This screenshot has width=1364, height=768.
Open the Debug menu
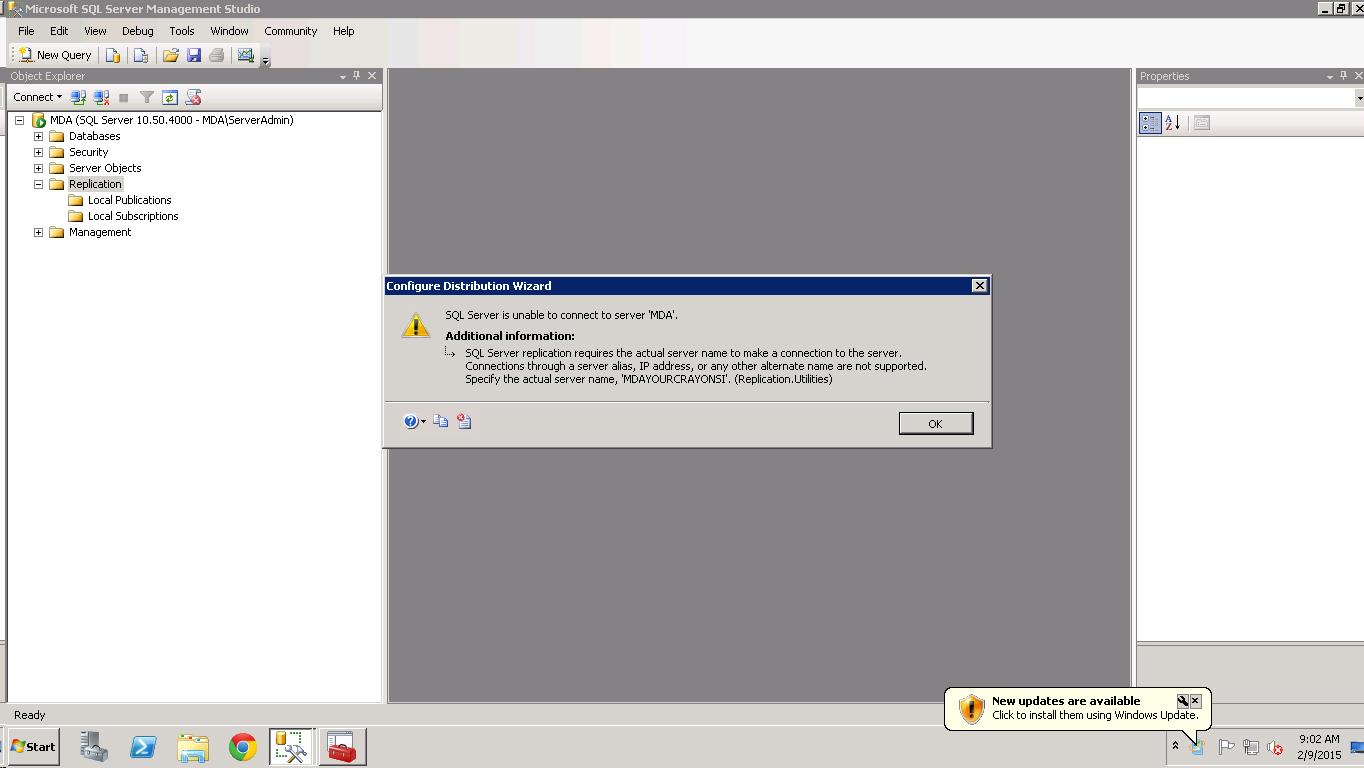tap(138, 31)
